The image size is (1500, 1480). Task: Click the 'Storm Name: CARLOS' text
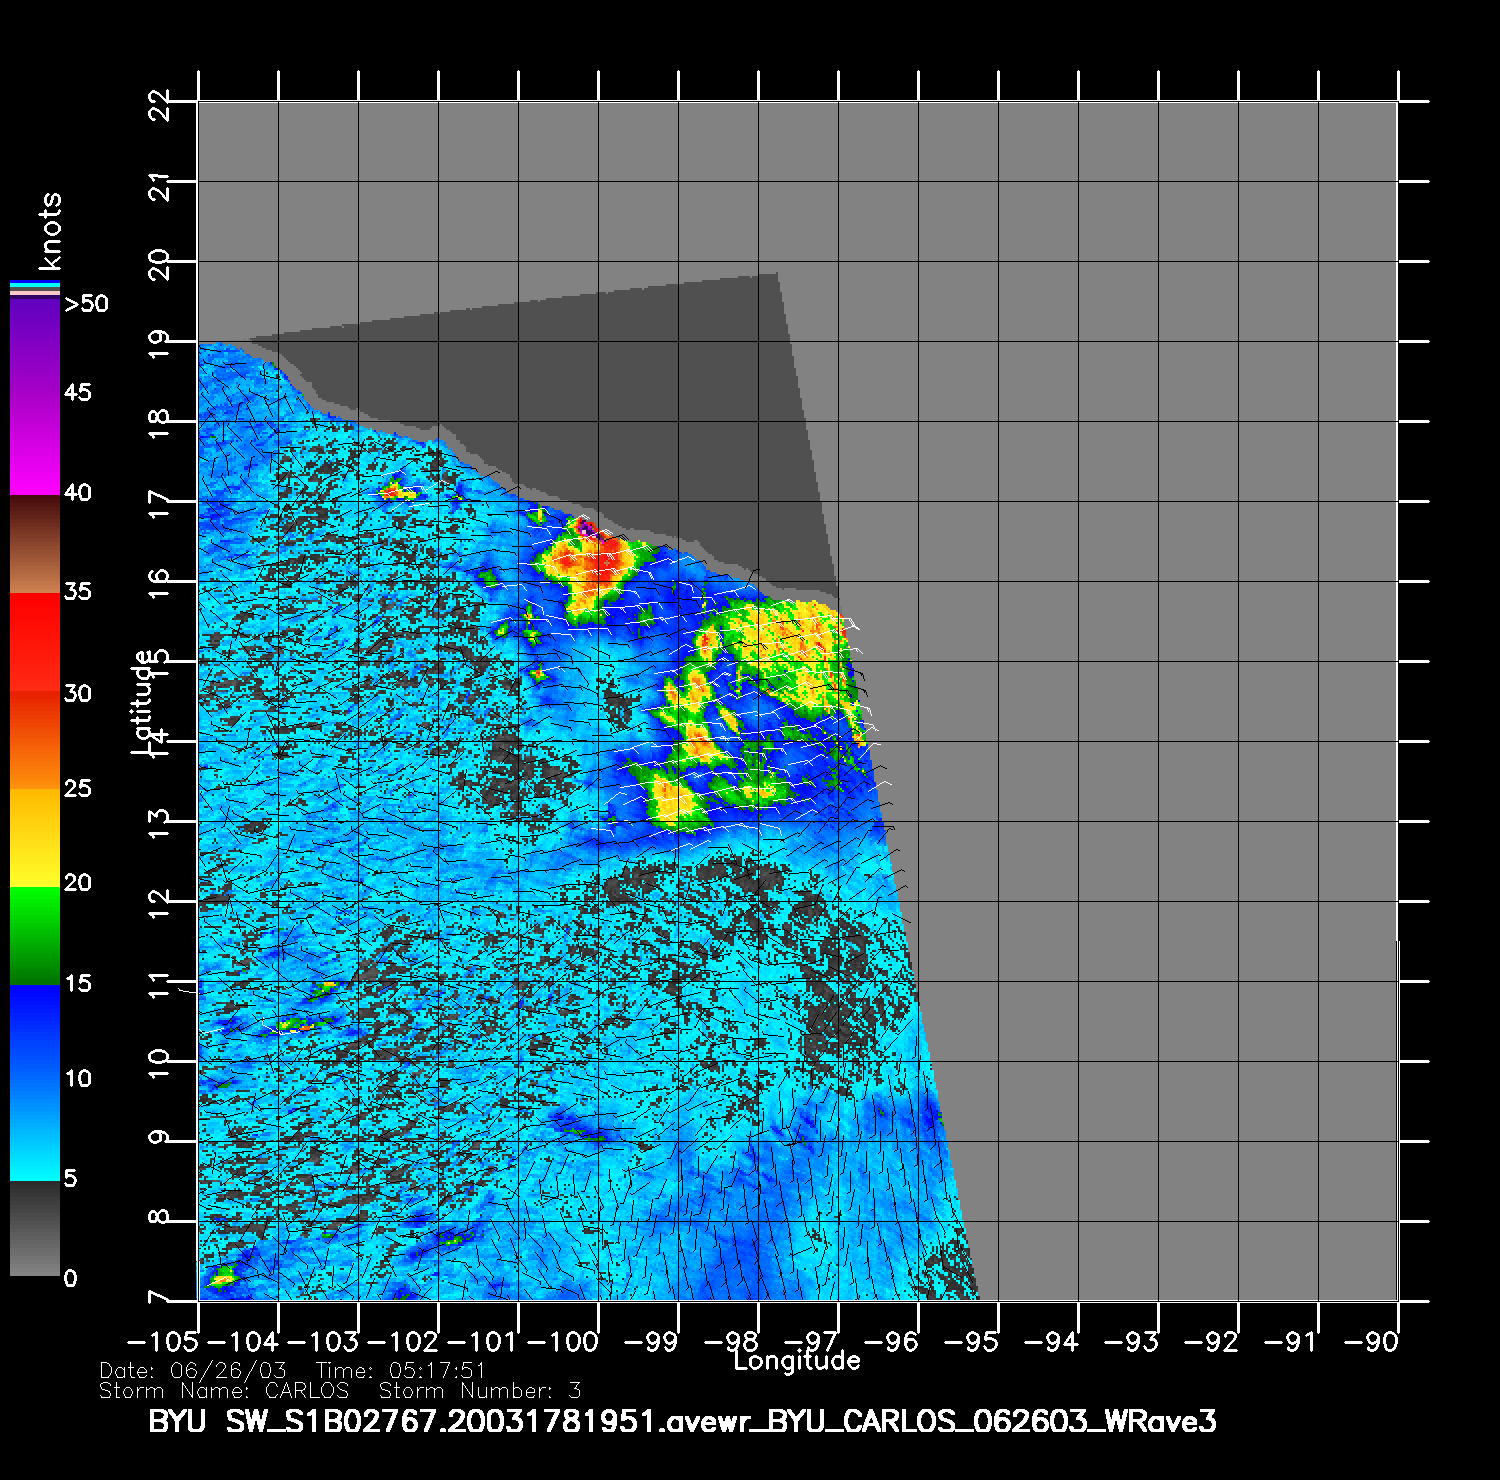224,1391
